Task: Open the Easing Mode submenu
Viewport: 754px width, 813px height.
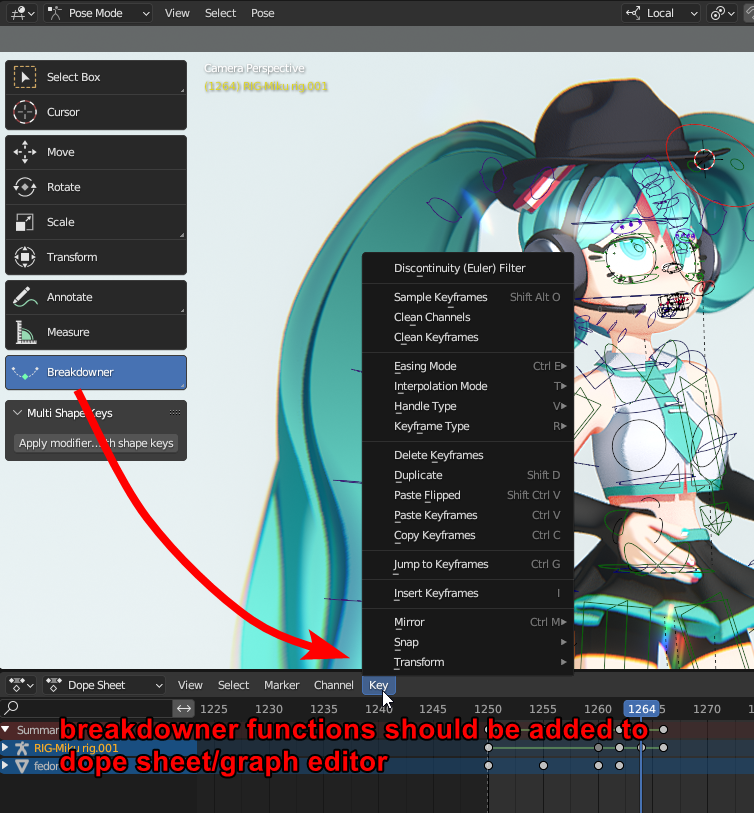Action: point(468,366)
